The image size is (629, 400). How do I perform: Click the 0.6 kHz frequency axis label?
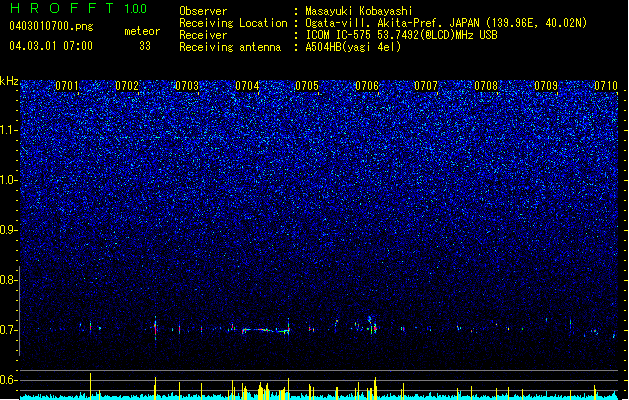click(9, 380)
